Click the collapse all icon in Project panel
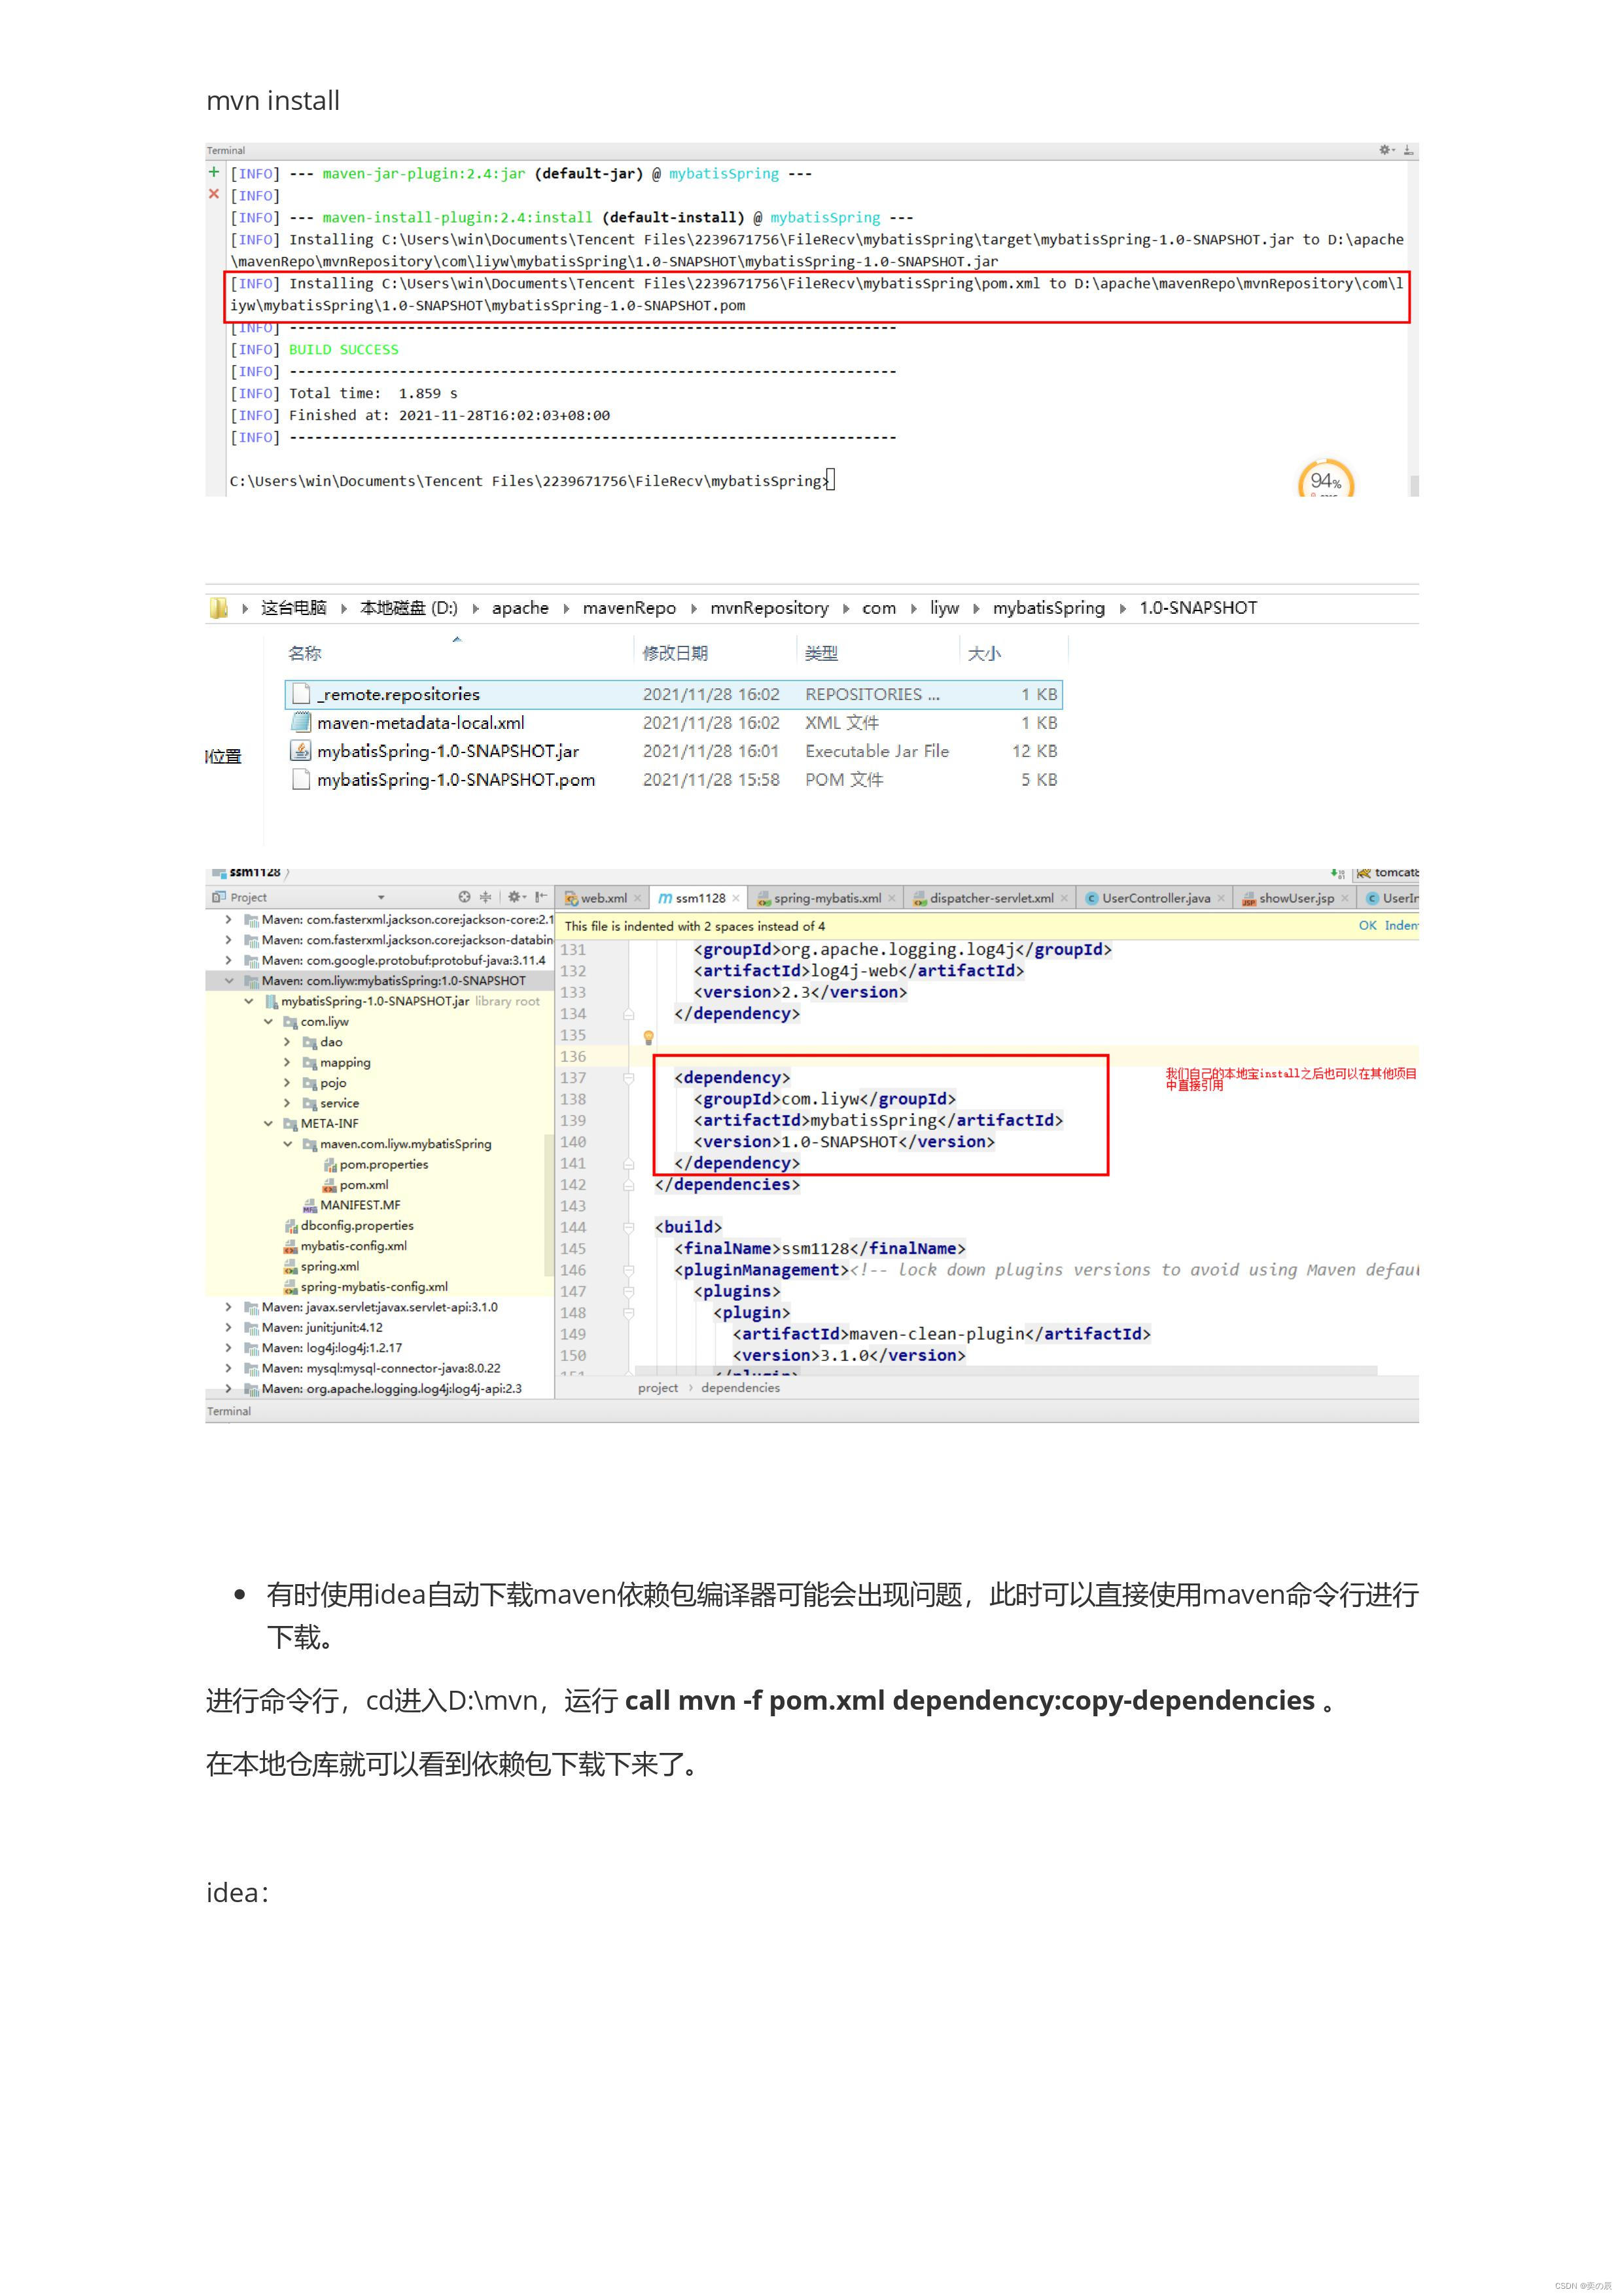This screenshot has width=1622, height=2296. pyautogui.click(x=486, y=897)
